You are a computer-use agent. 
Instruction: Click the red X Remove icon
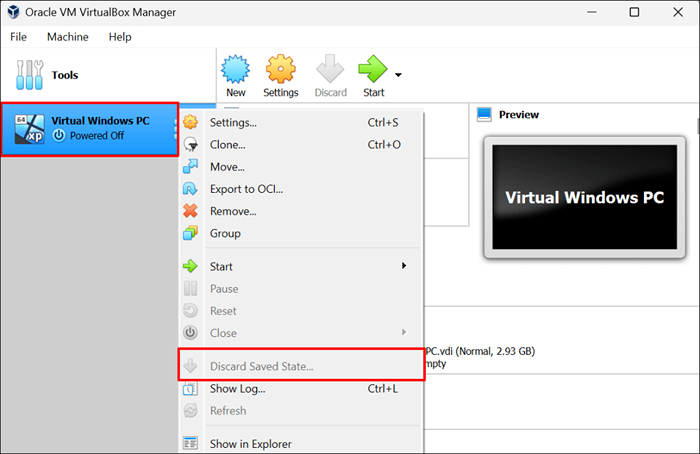click(190, 211)
